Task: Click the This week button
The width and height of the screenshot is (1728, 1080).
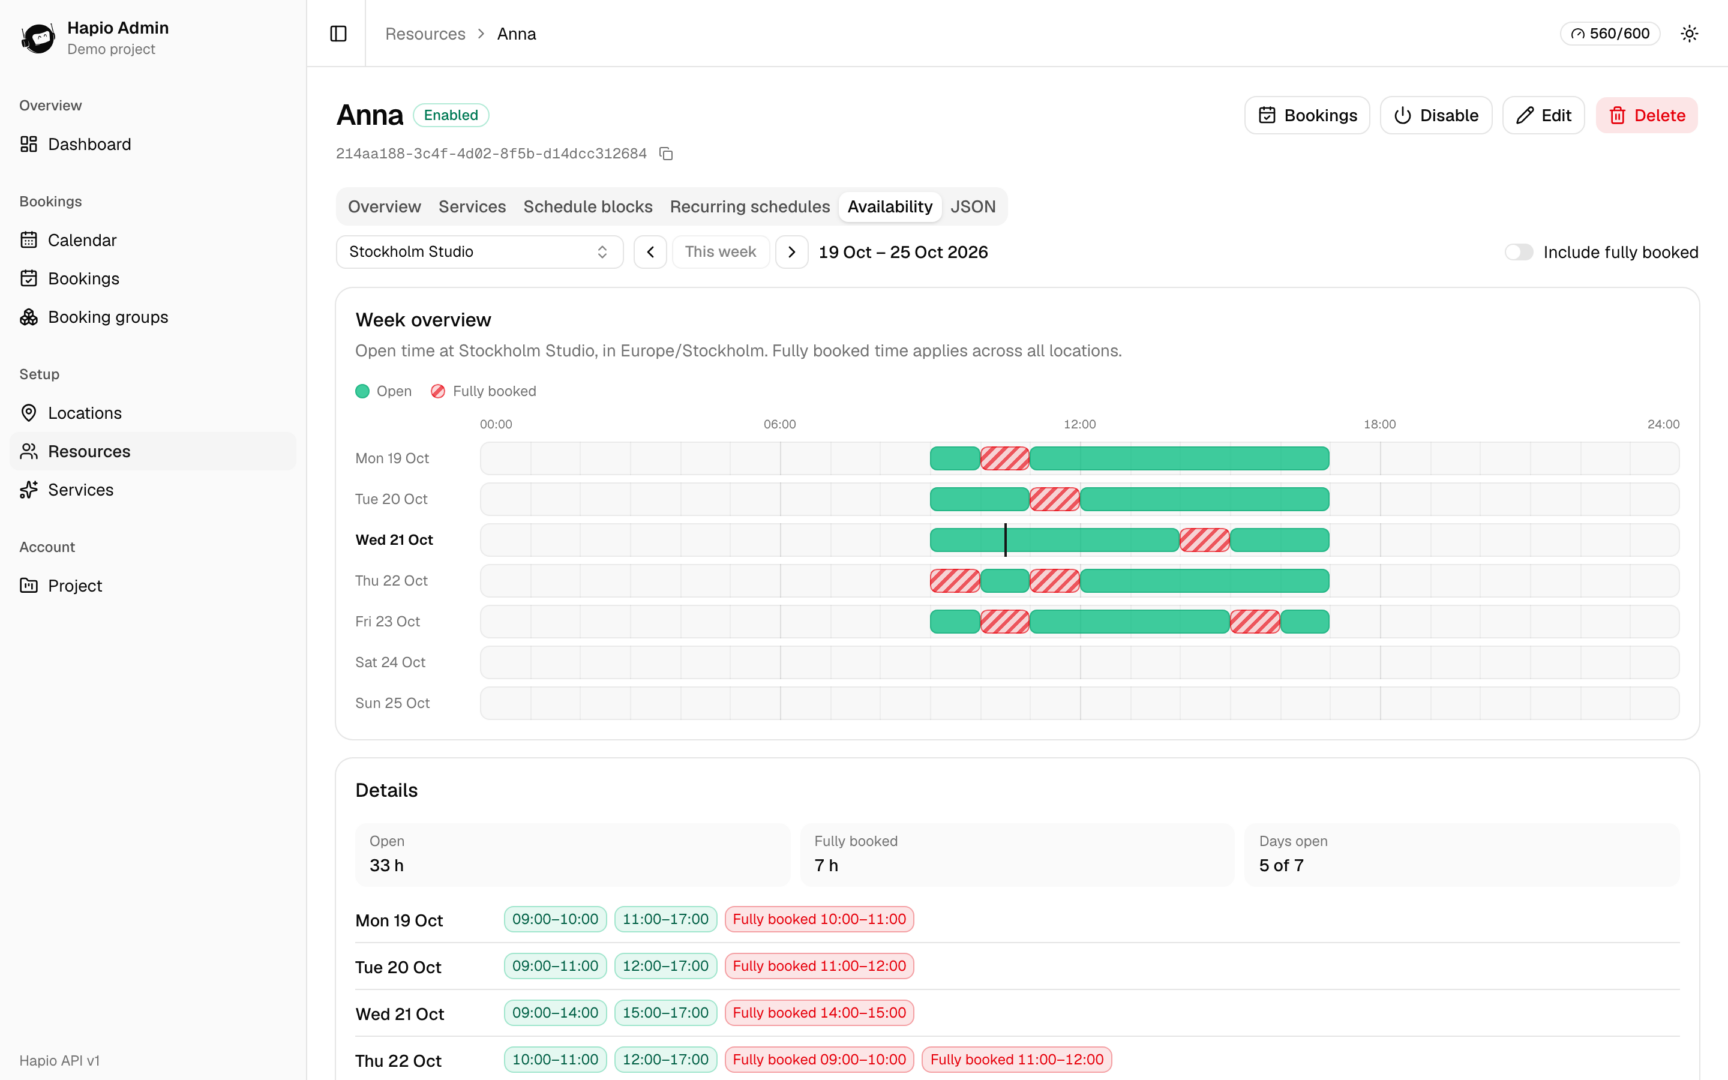Action: 720,252
